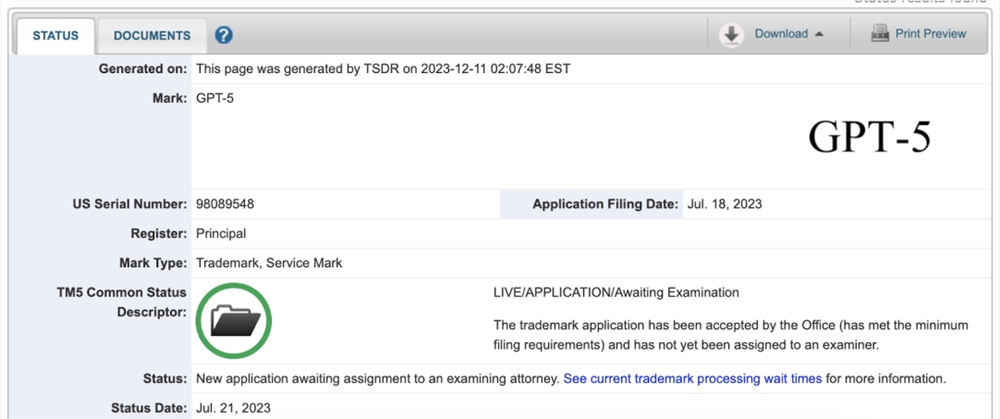Click the serial number 98089548
1000x419 pixels.
pos(225,205)
